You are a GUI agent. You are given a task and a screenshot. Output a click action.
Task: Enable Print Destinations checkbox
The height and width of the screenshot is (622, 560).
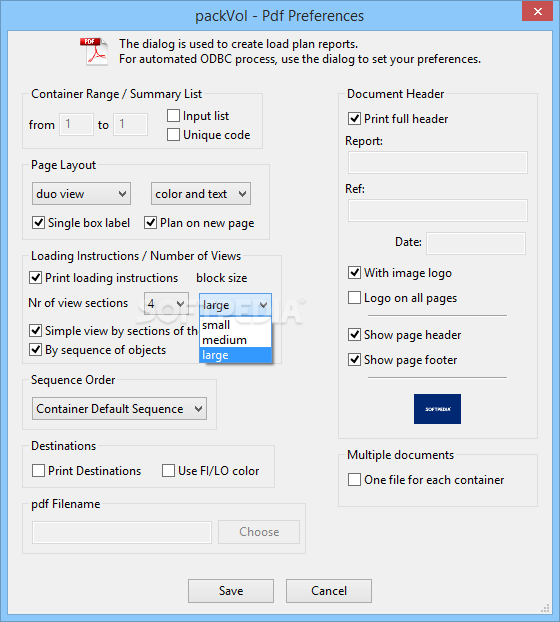[38, 470]
